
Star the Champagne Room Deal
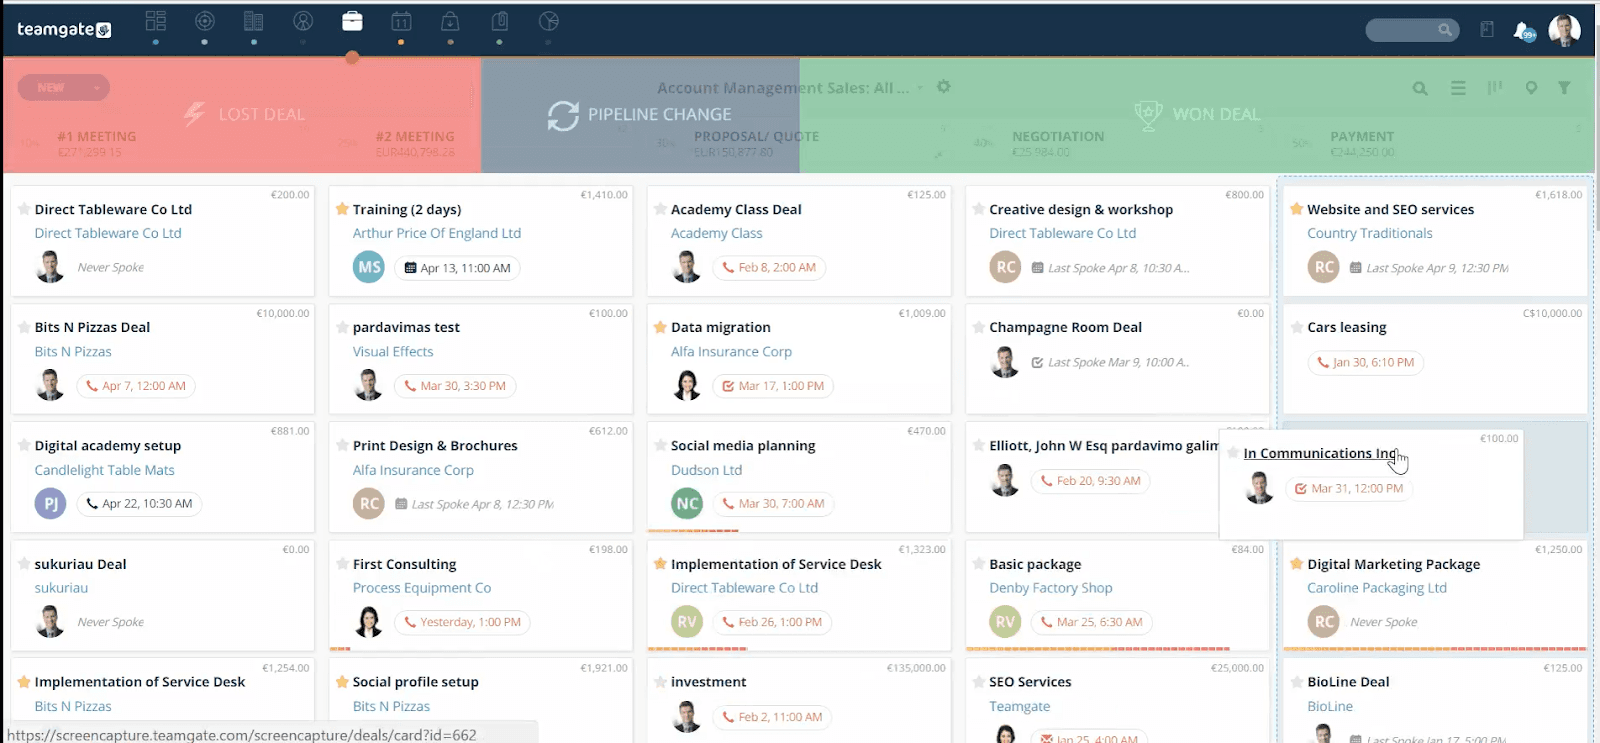(978, 327)
